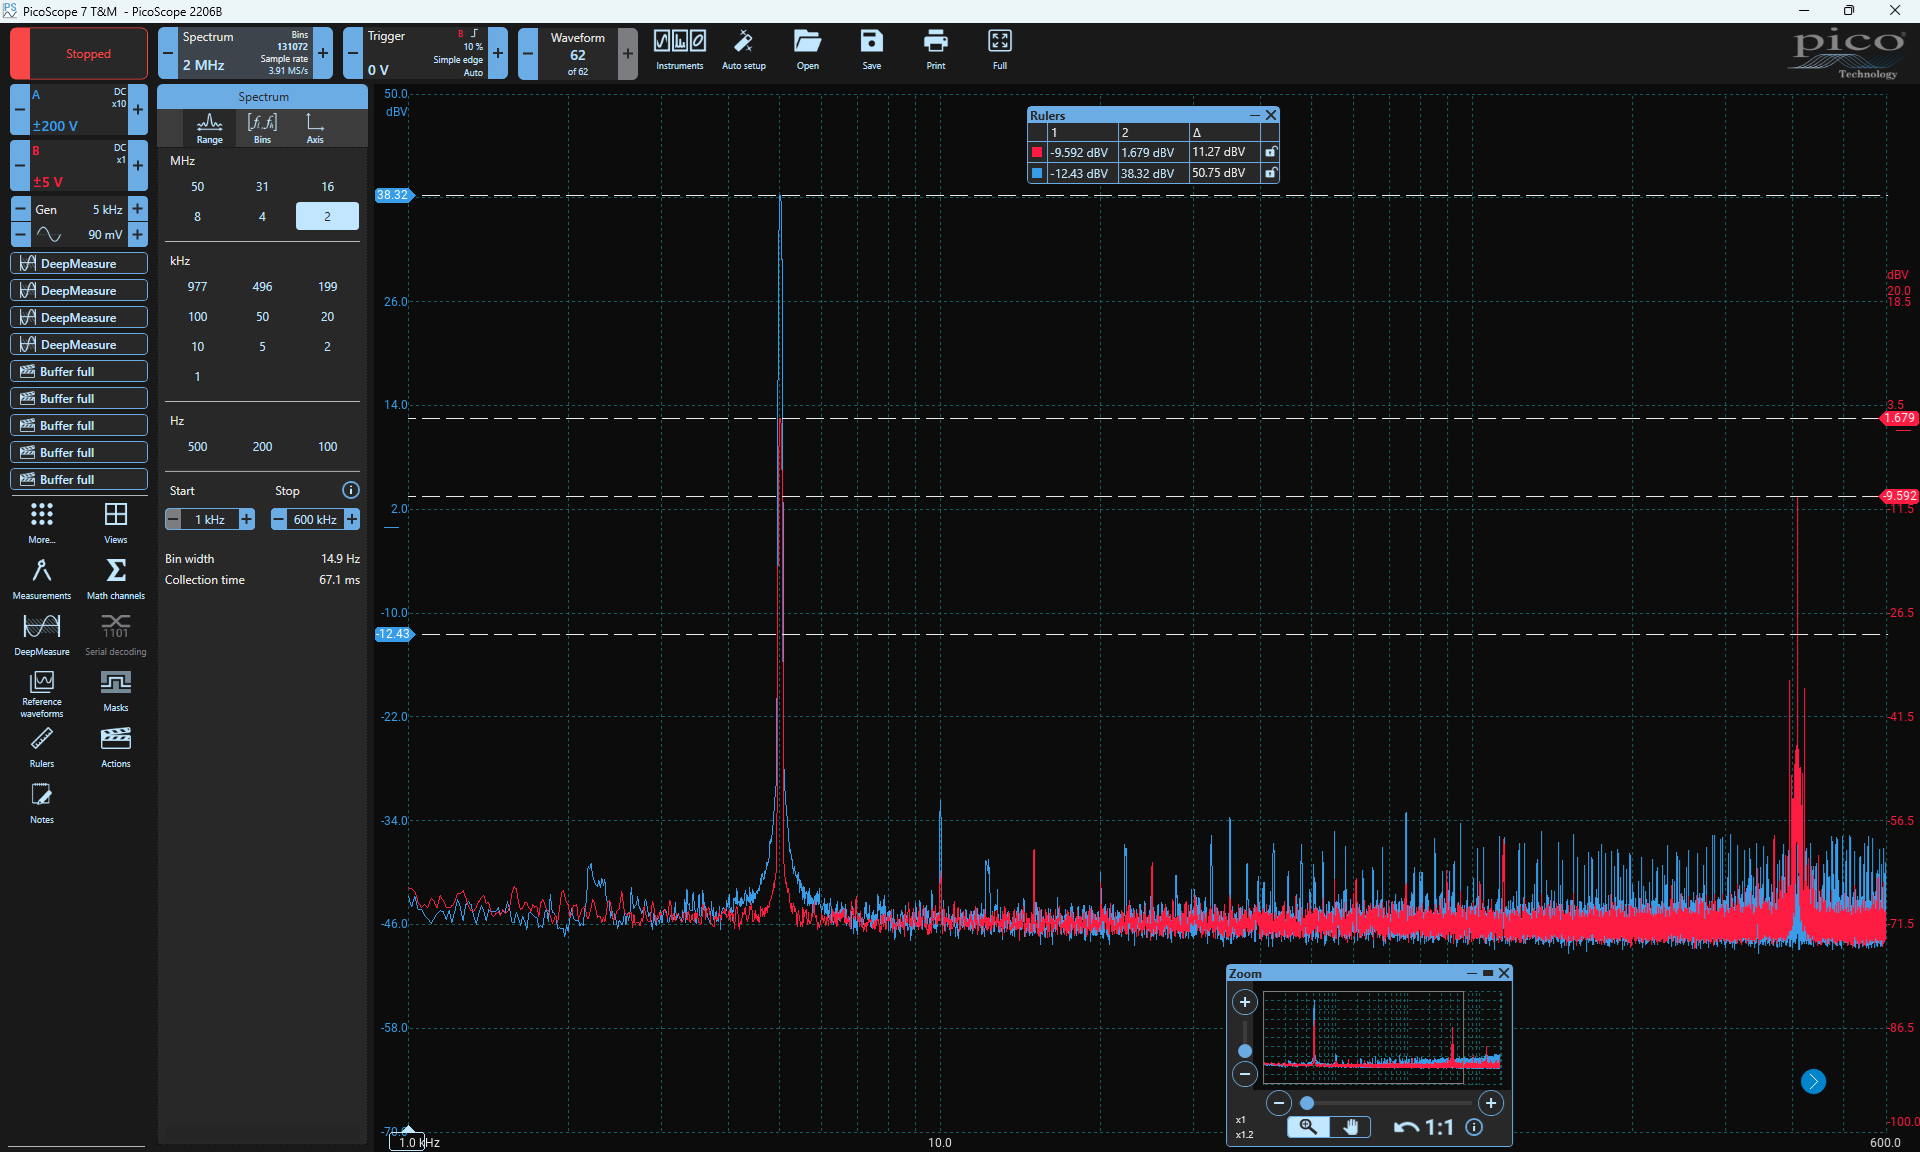Image resolution: width=1920 pixels, height=1152 pixels.
Task: Open the Notes tool
Action: click(41, 803)
